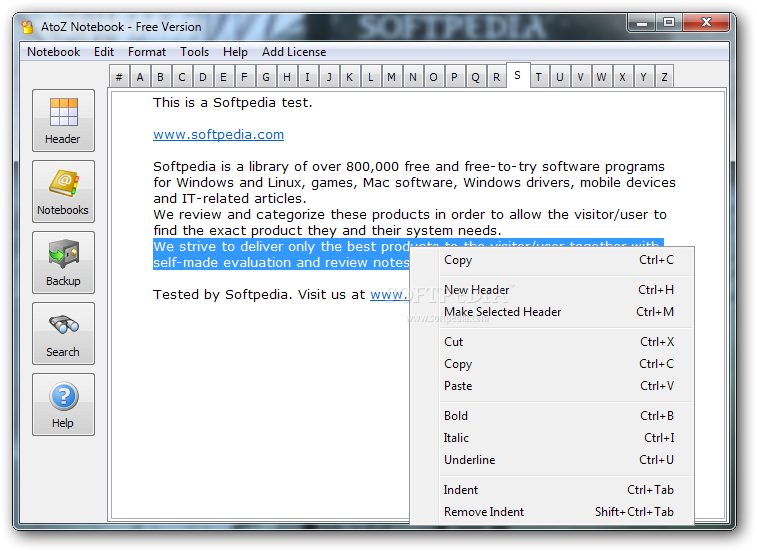Switch to the W tab
This screenshot has height=551, width=757.
point(602,77)
